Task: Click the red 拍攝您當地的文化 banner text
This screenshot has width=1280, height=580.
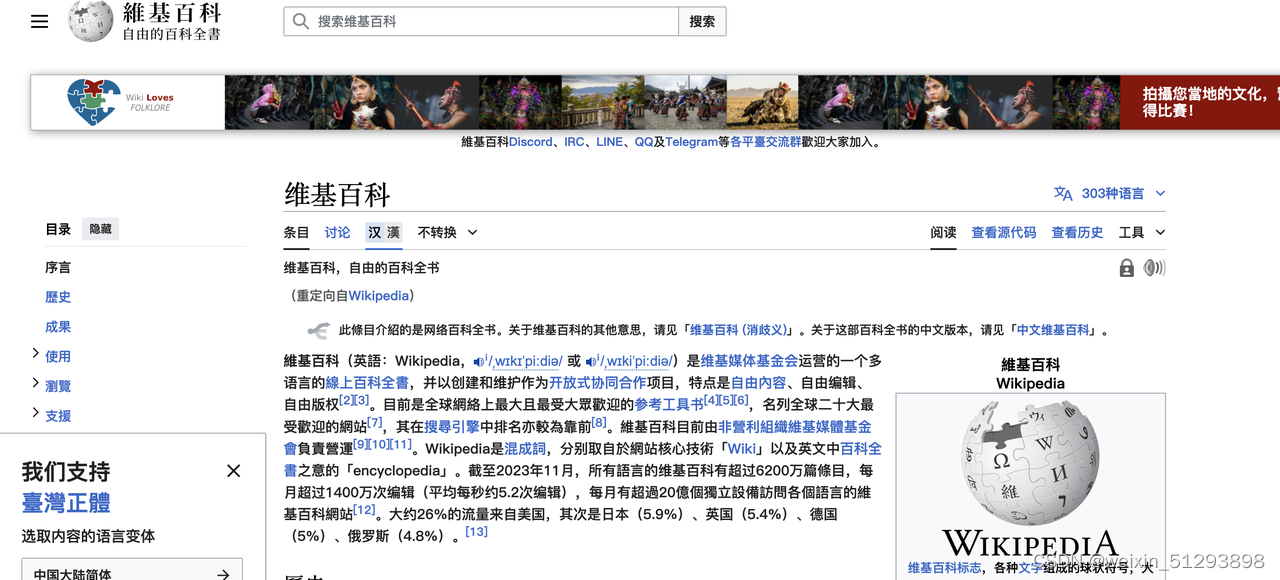Action: [x=1211, y=102]
